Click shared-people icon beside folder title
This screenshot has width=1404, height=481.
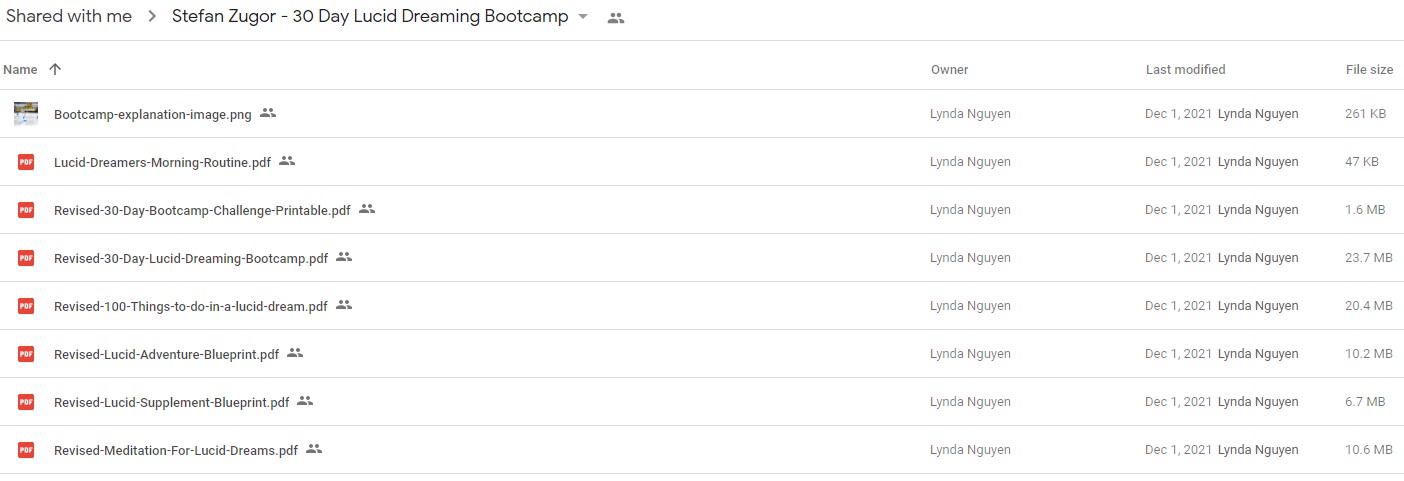click(616, 18)
